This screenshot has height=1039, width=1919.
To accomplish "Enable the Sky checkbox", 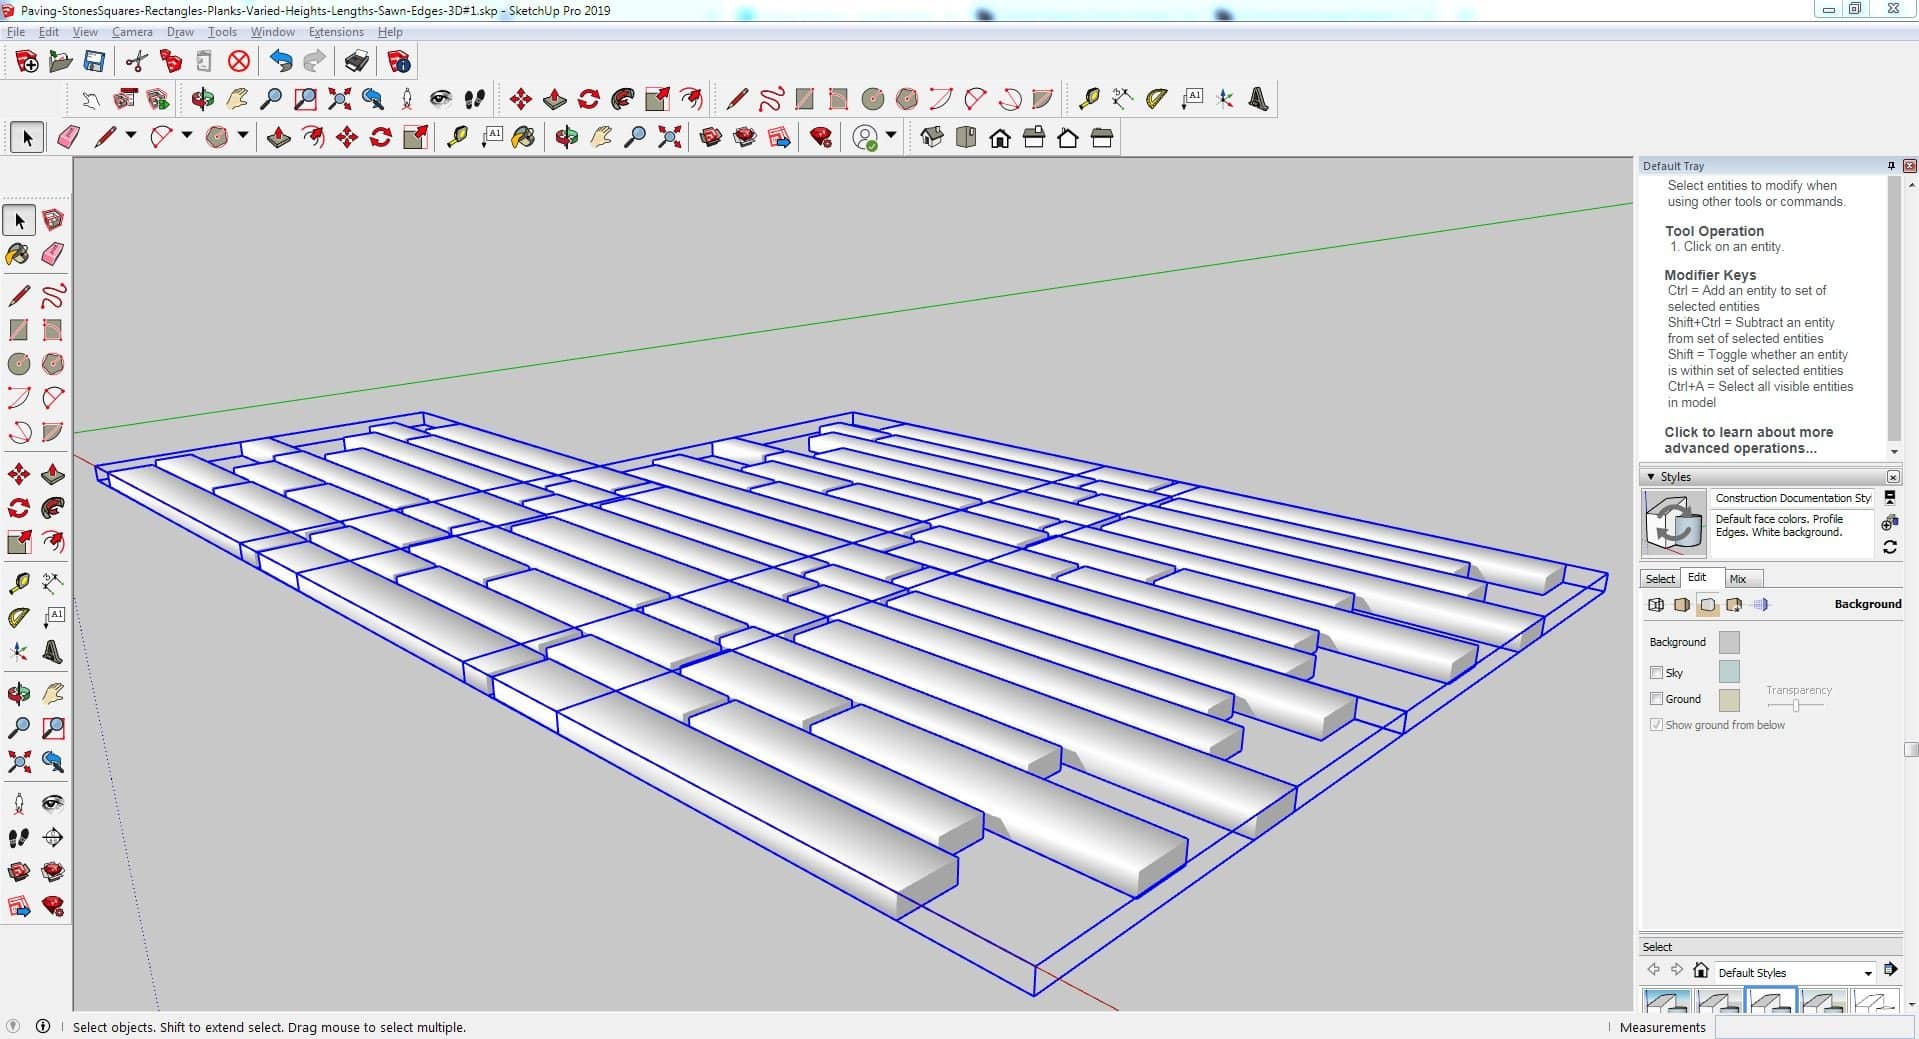I will click(x=1656, y=673).
